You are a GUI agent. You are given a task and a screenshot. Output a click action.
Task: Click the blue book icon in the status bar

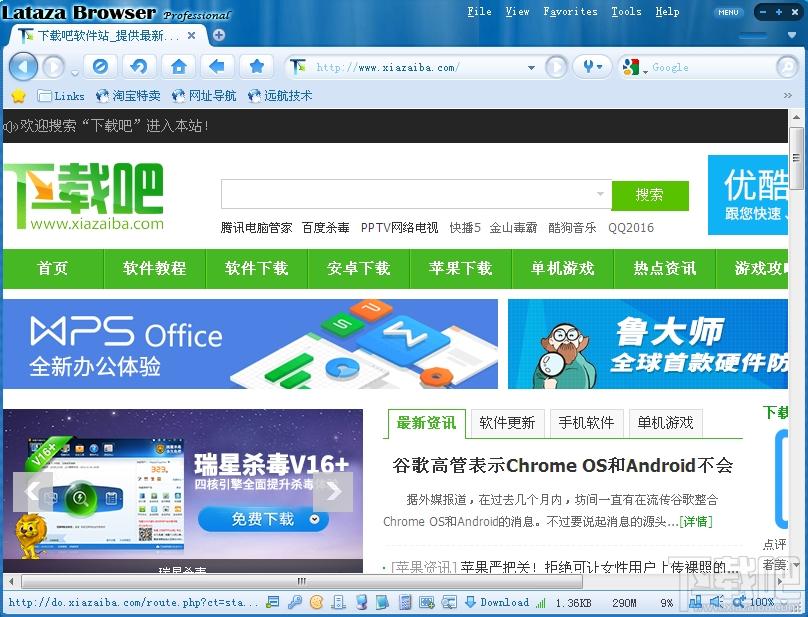382,602
